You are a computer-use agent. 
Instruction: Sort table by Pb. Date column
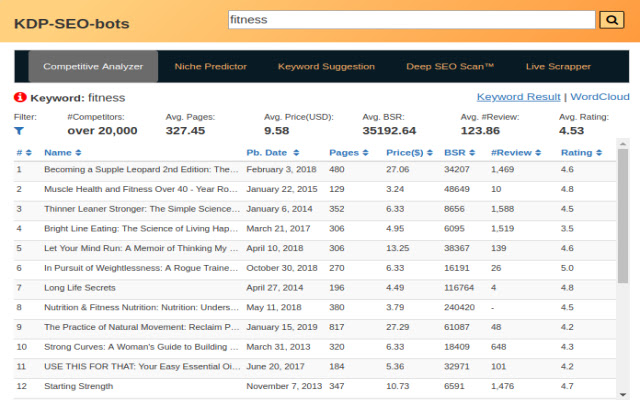[x=270, y=153]
